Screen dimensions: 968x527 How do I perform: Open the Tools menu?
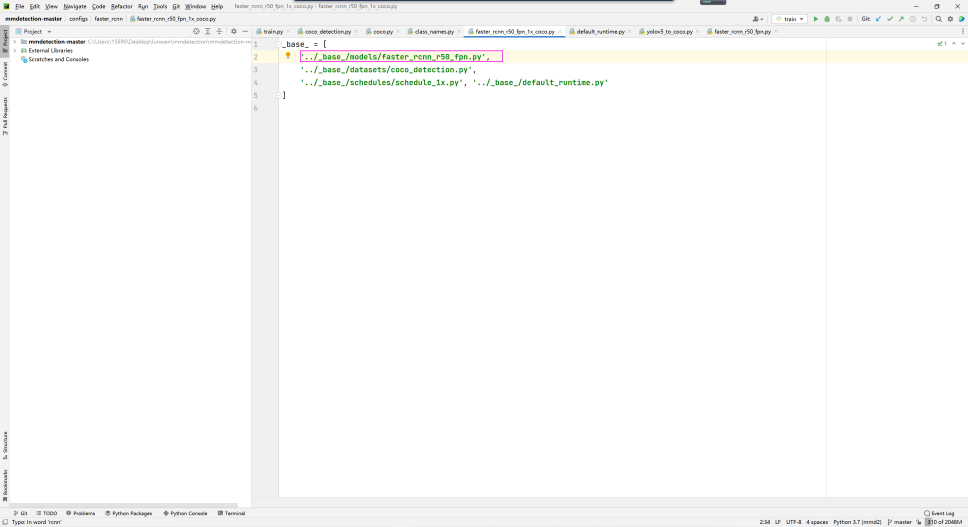[160, 6]
